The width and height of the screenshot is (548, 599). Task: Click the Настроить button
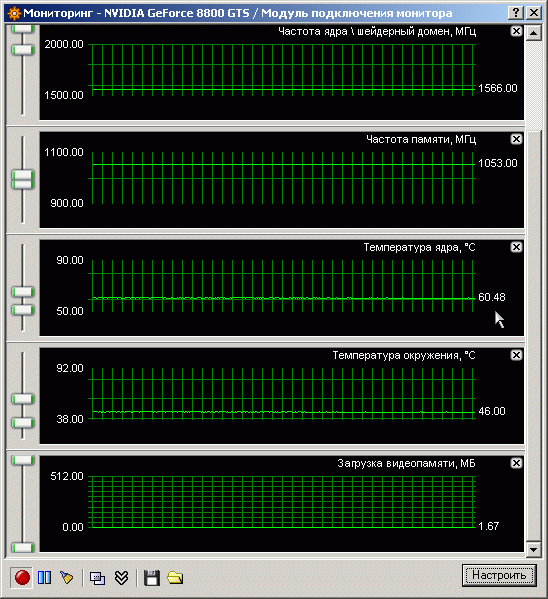coord(499,575)
